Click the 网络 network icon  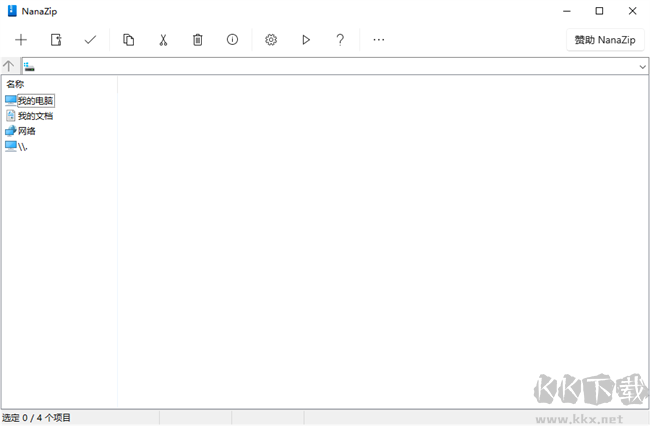10,131
